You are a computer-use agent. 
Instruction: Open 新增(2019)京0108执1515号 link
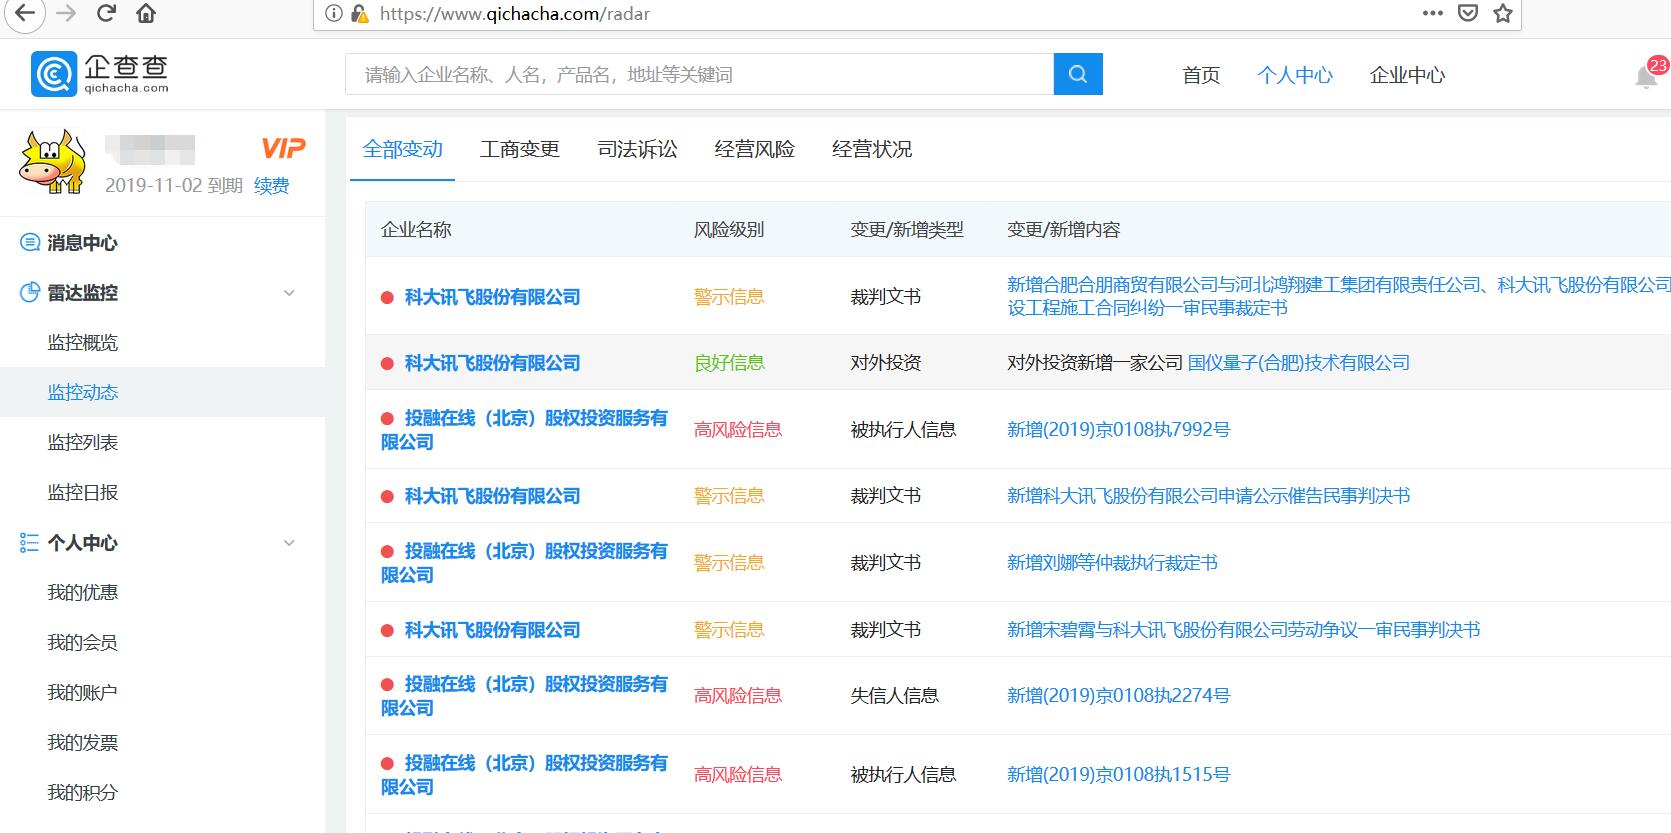tap(1119, 775)
